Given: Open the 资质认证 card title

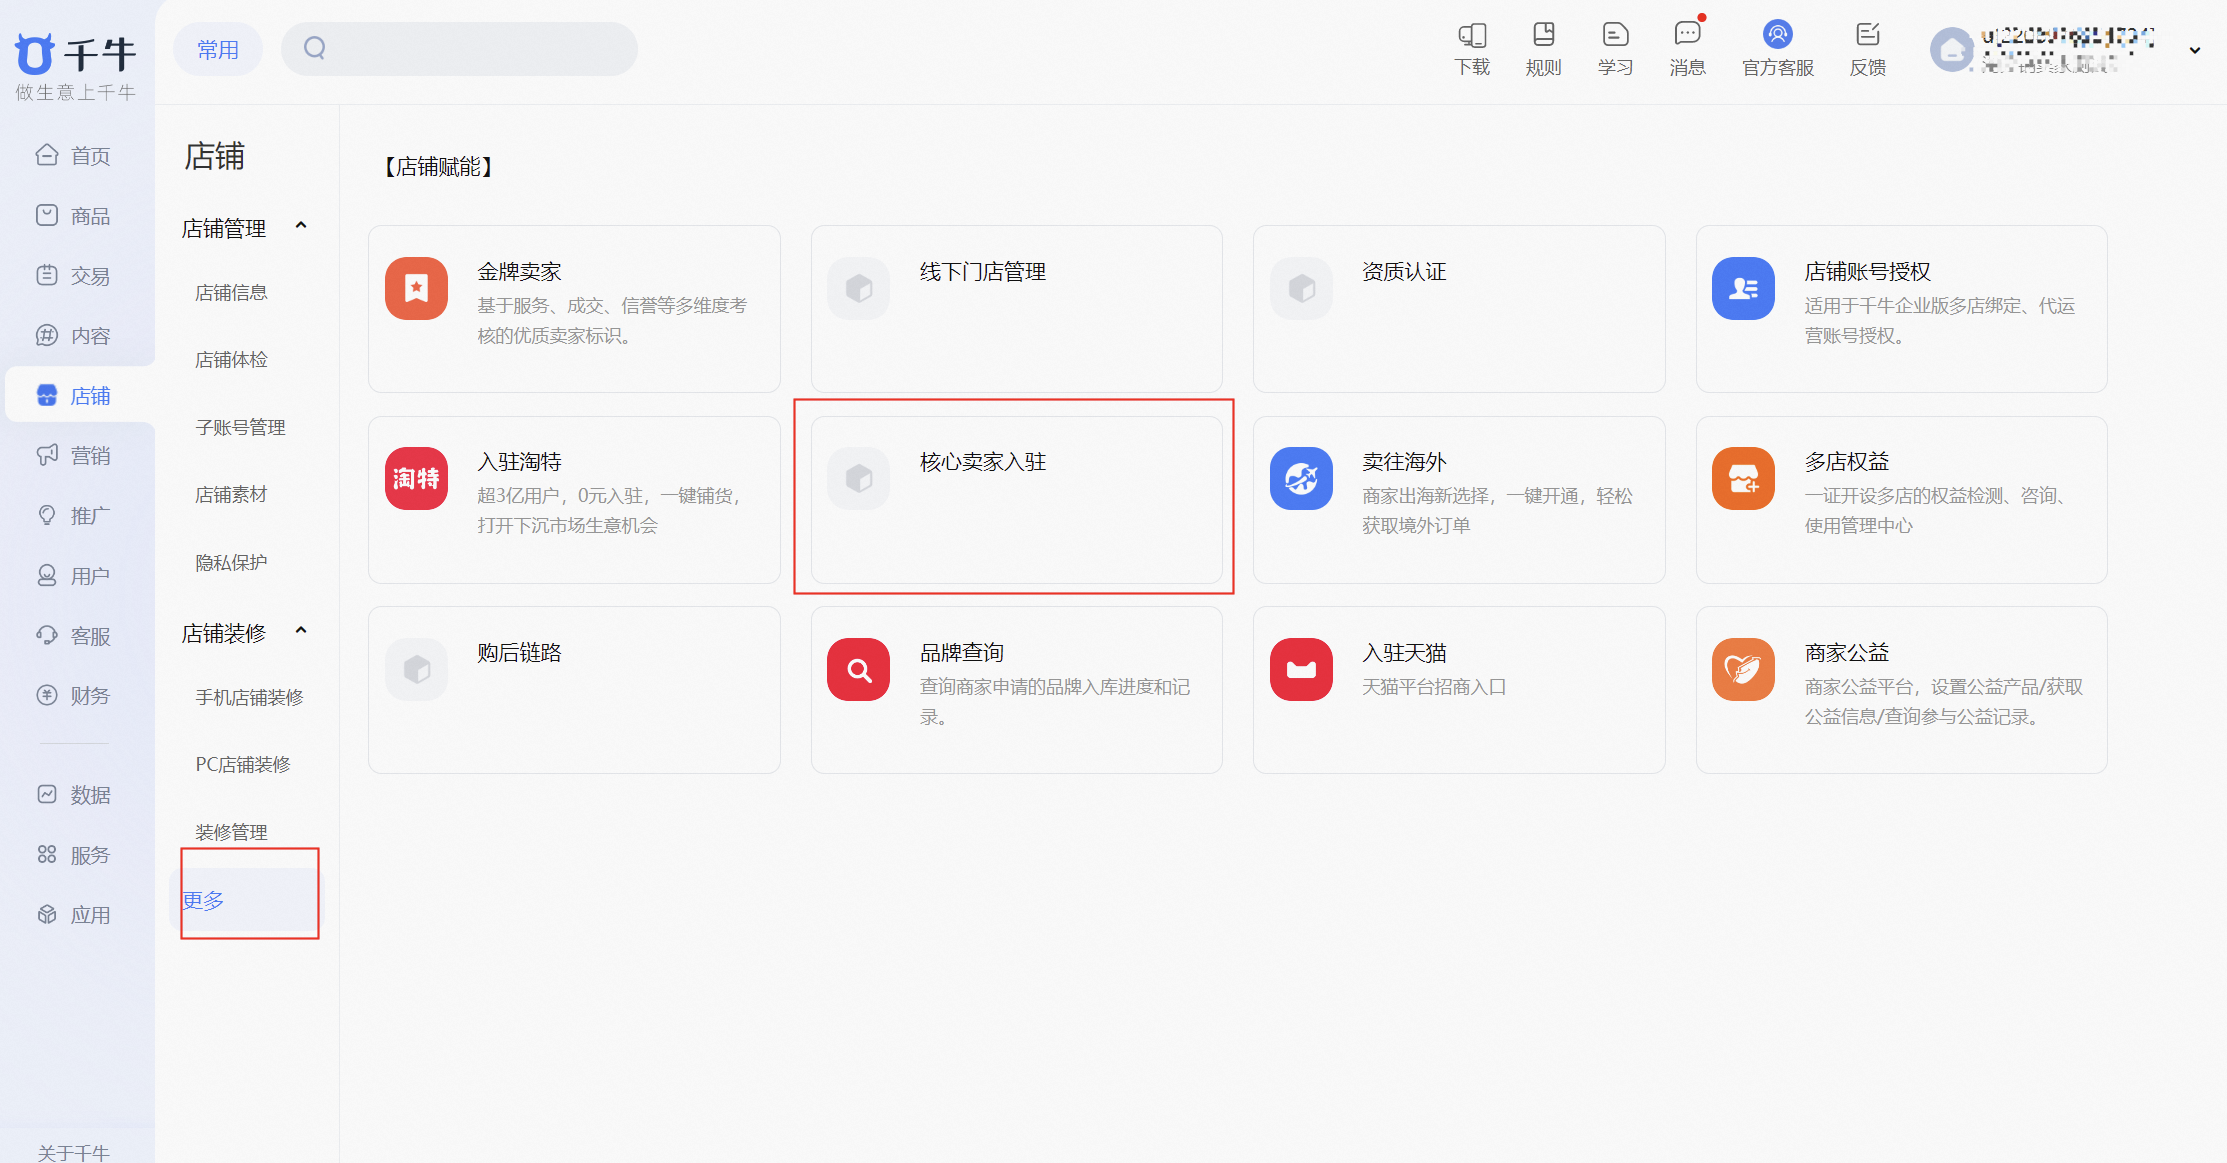Looking at the screenshot, I should click(1404, 272).
